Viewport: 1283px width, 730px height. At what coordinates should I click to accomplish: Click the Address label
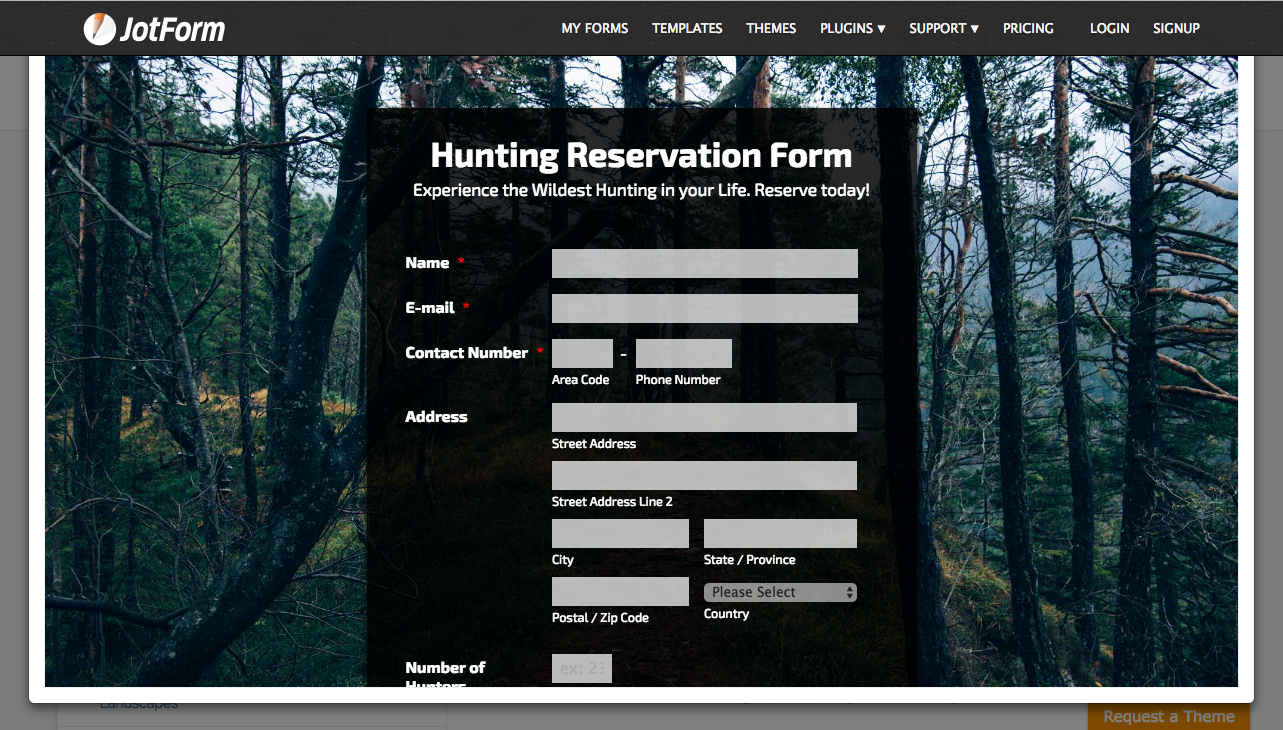tap(436, 417)
